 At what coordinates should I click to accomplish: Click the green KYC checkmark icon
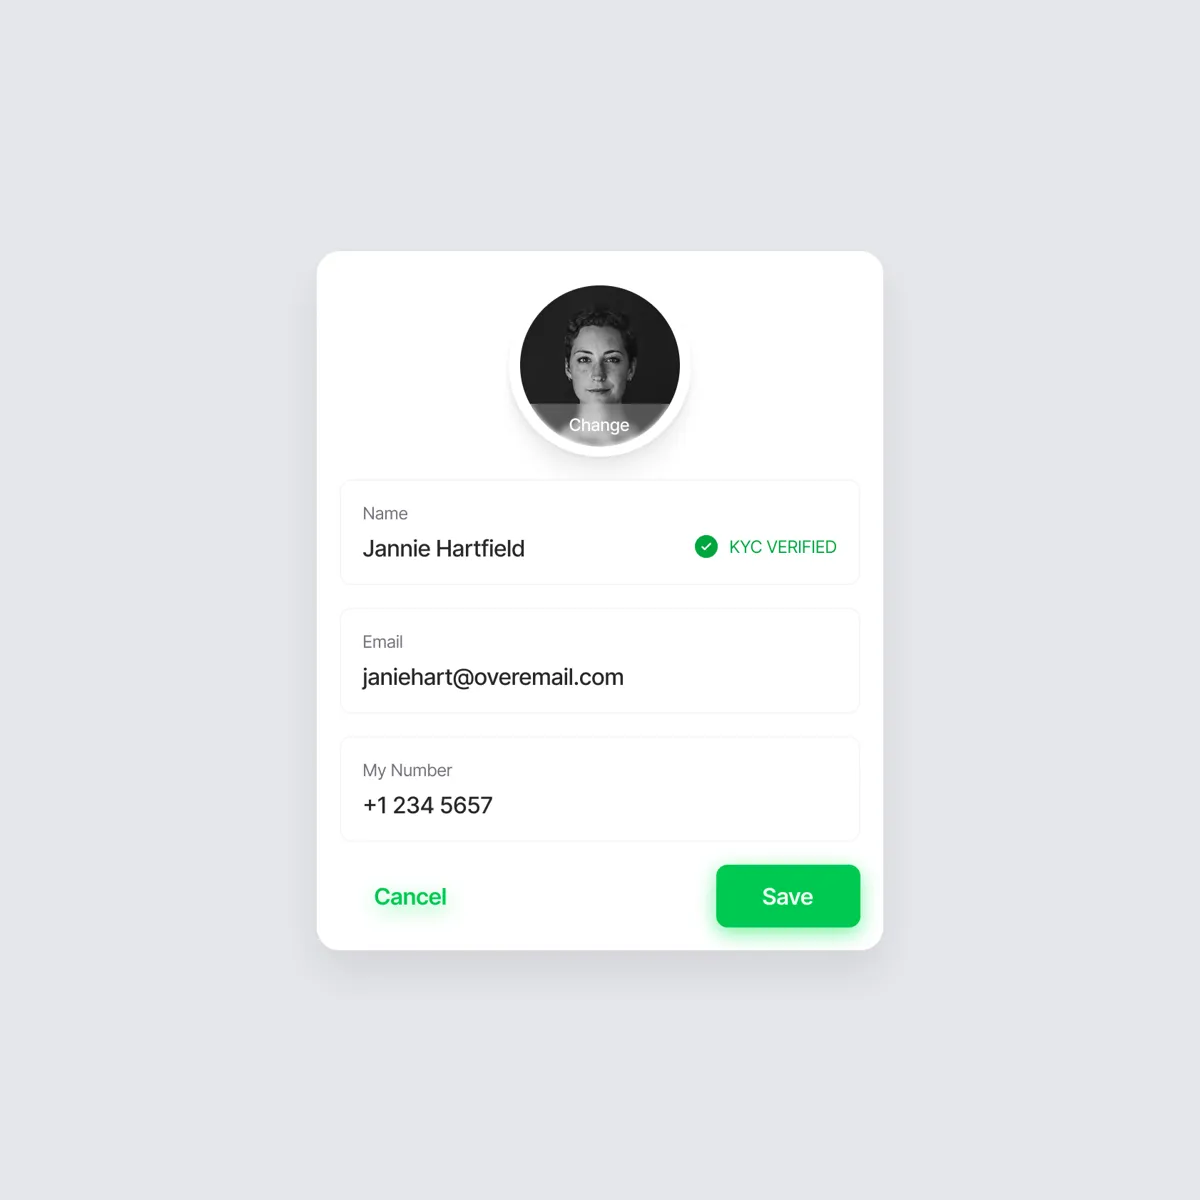tap(706, 546)
